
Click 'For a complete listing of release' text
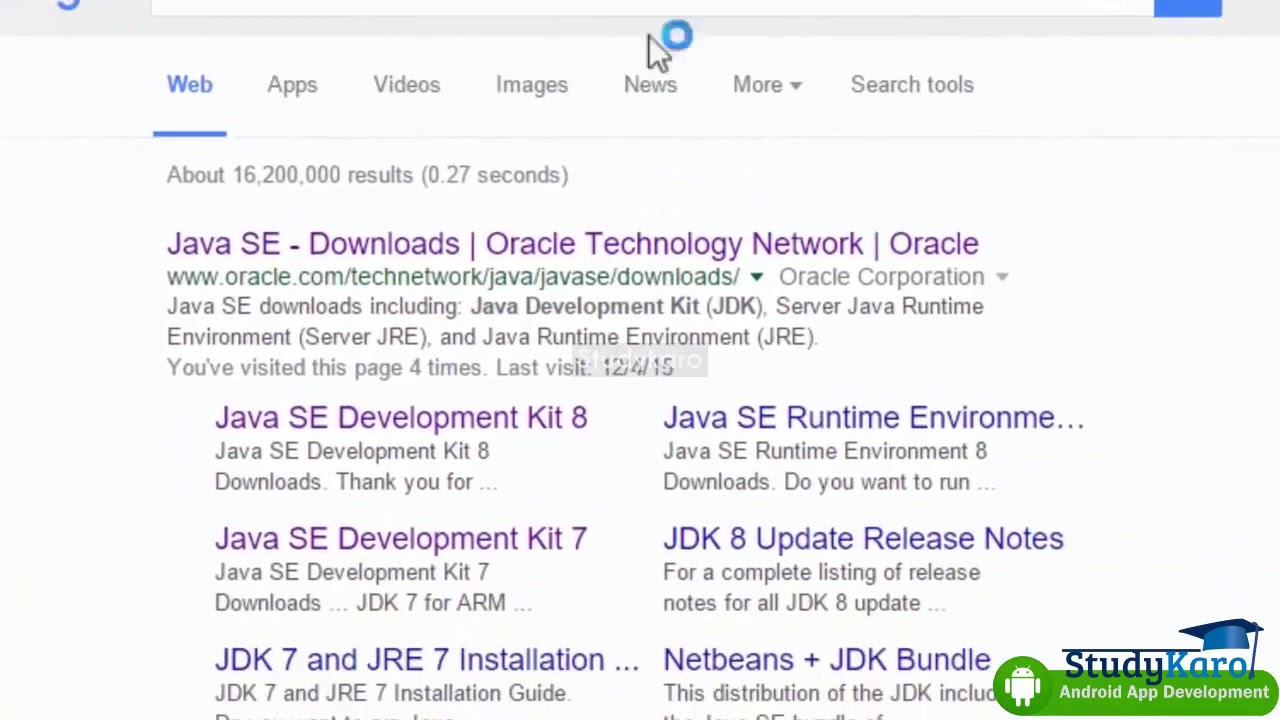coord(821,573)
